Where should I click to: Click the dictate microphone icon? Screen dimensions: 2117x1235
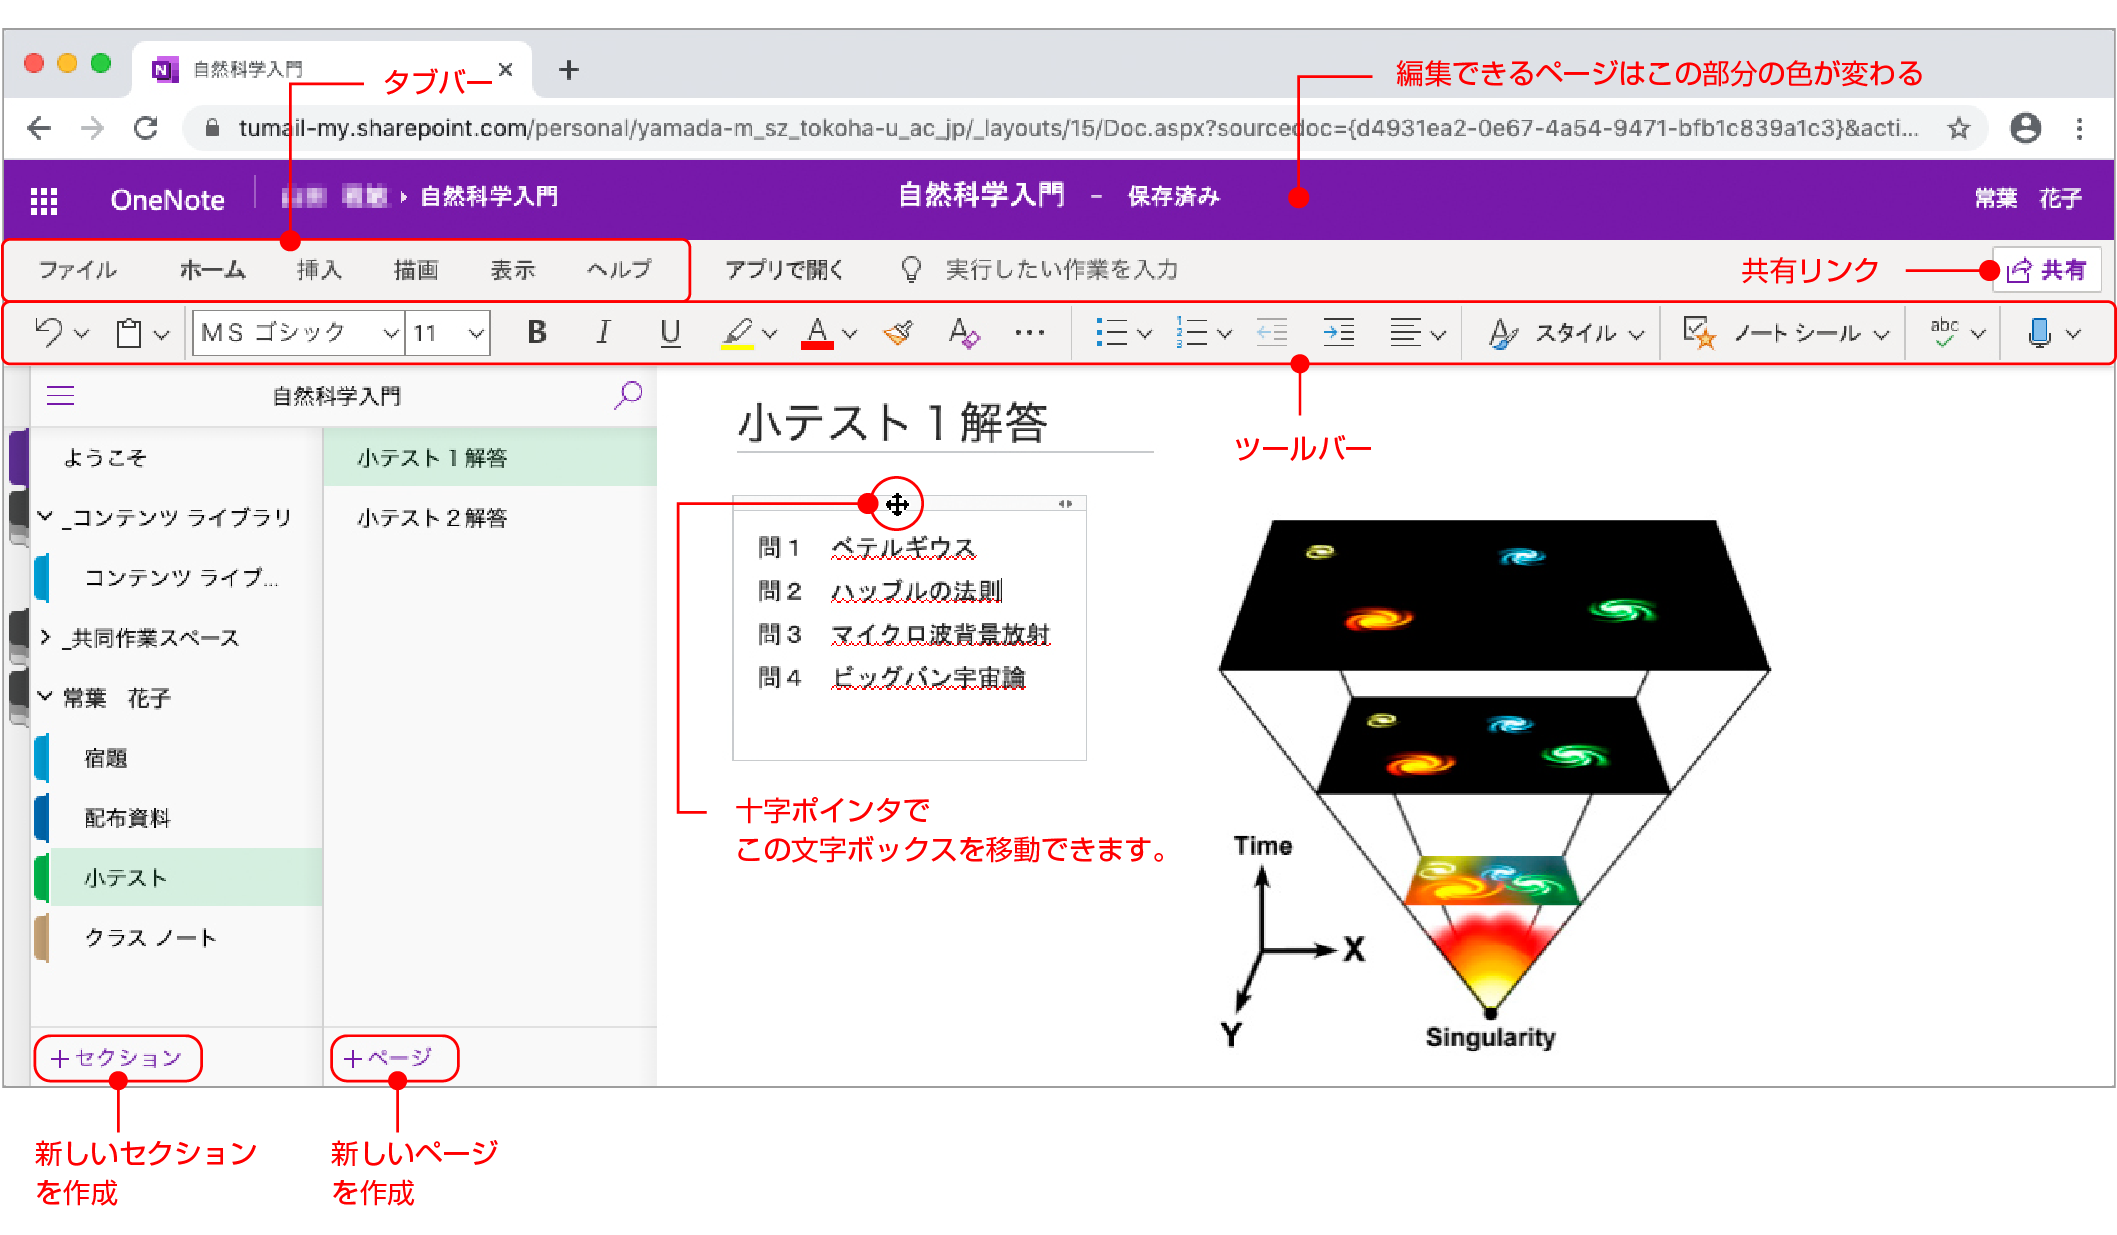(x=2039, y=332)
